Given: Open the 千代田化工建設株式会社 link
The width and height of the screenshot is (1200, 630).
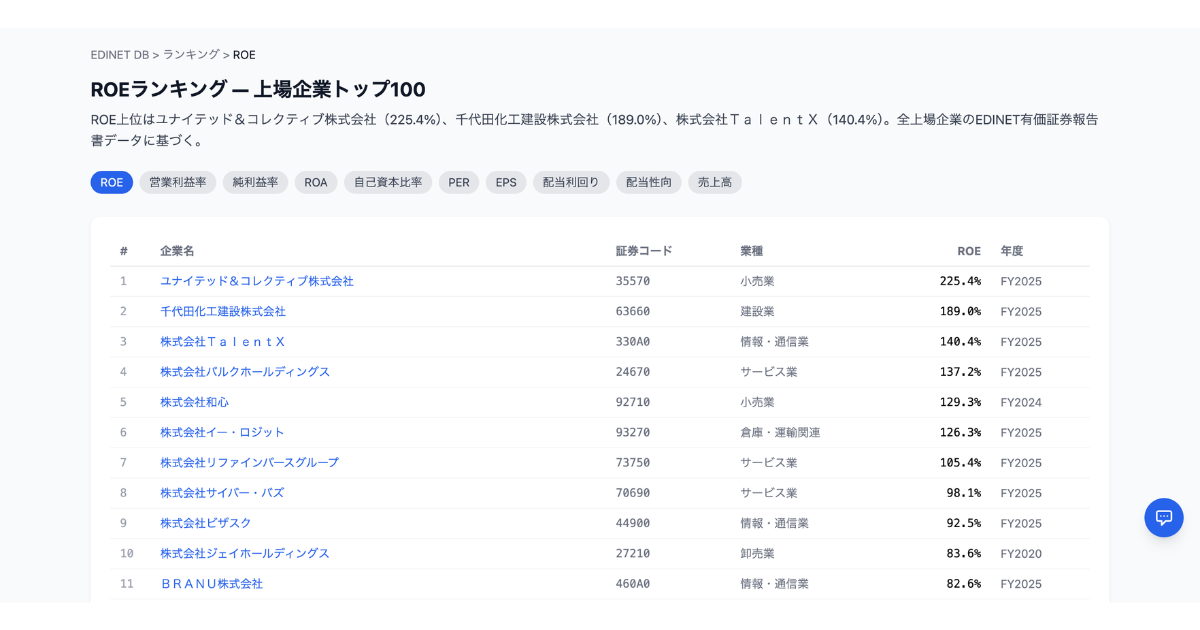Looking at the screenshot, I should [x=223, y=311].
